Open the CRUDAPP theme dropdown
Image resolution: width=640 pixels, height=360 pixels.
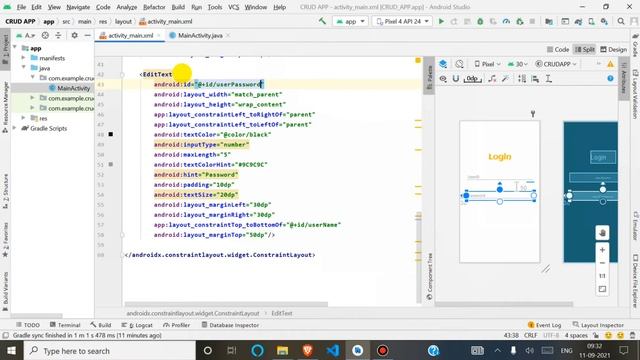click(556, 64)
